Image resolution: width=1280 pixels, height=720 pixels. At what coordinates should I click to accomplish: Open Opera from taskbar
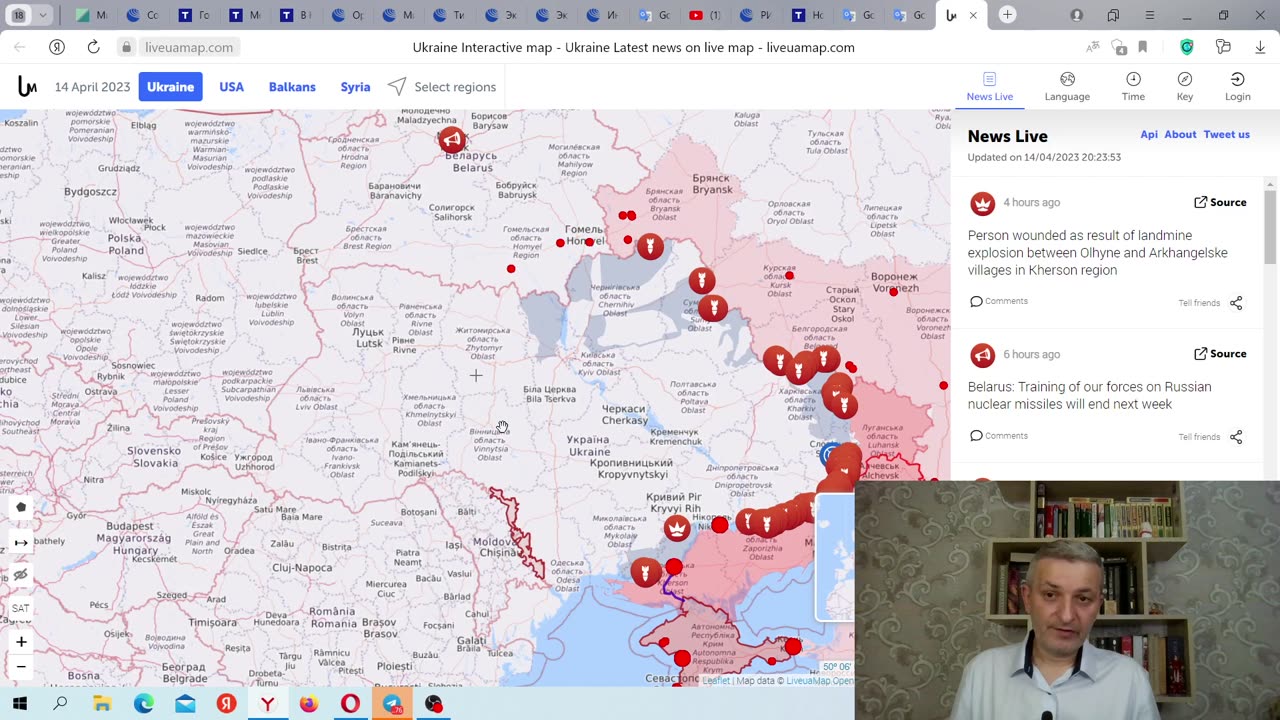(x=350, y=704)
